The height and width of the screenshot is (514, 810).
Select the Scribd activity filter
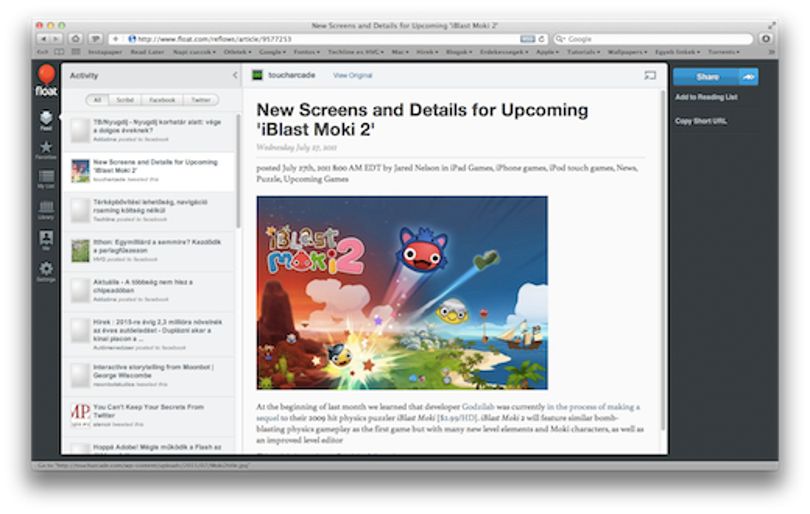pyautogui.click(x=125, y=100)
